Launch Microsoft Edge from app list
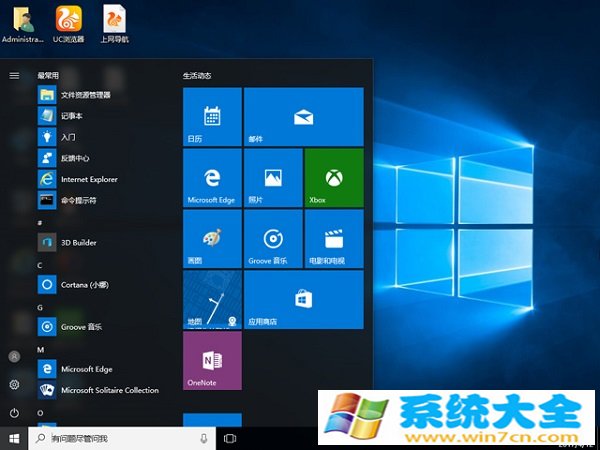Screen dimensions: 600x450 click(103, 369)
